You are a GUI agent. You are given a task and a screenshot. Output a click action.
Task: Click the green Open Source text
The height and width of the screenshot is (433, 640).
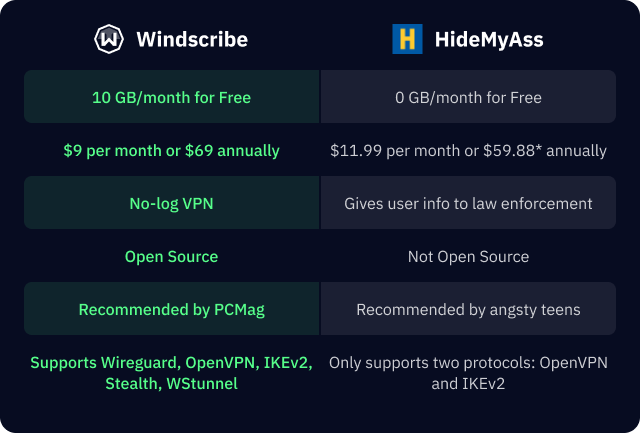(x=171, y=257)
